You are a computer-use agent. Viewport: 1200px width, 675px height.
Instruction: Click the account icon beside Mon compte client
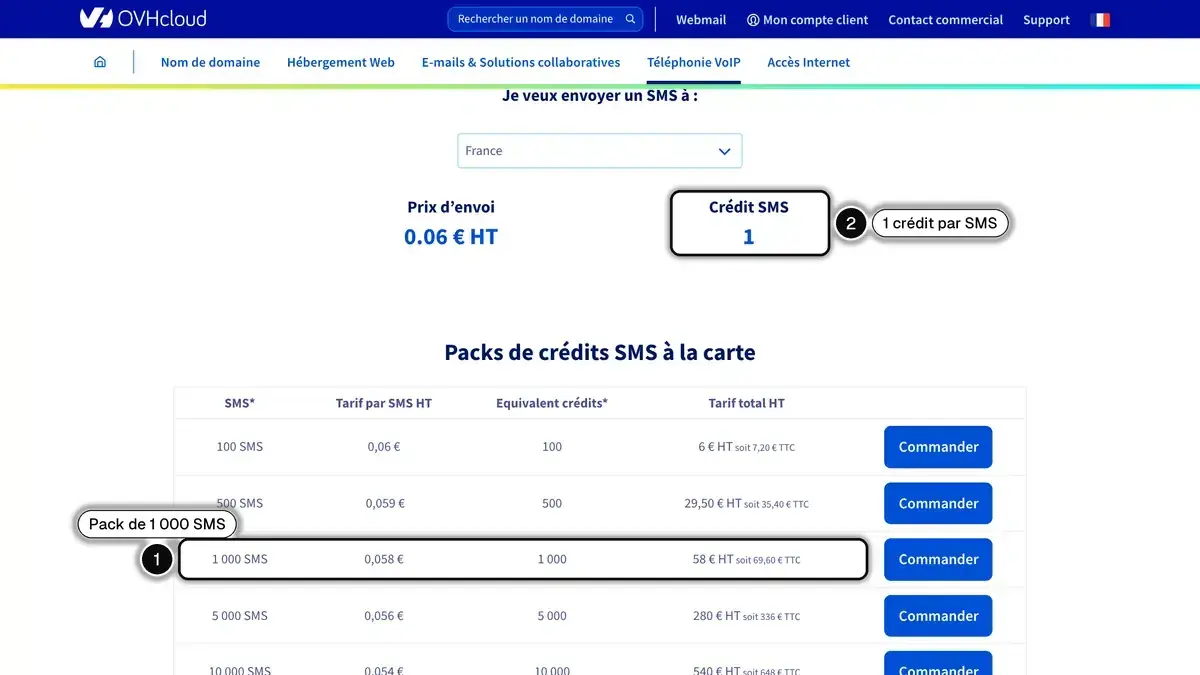click(753, 20)
